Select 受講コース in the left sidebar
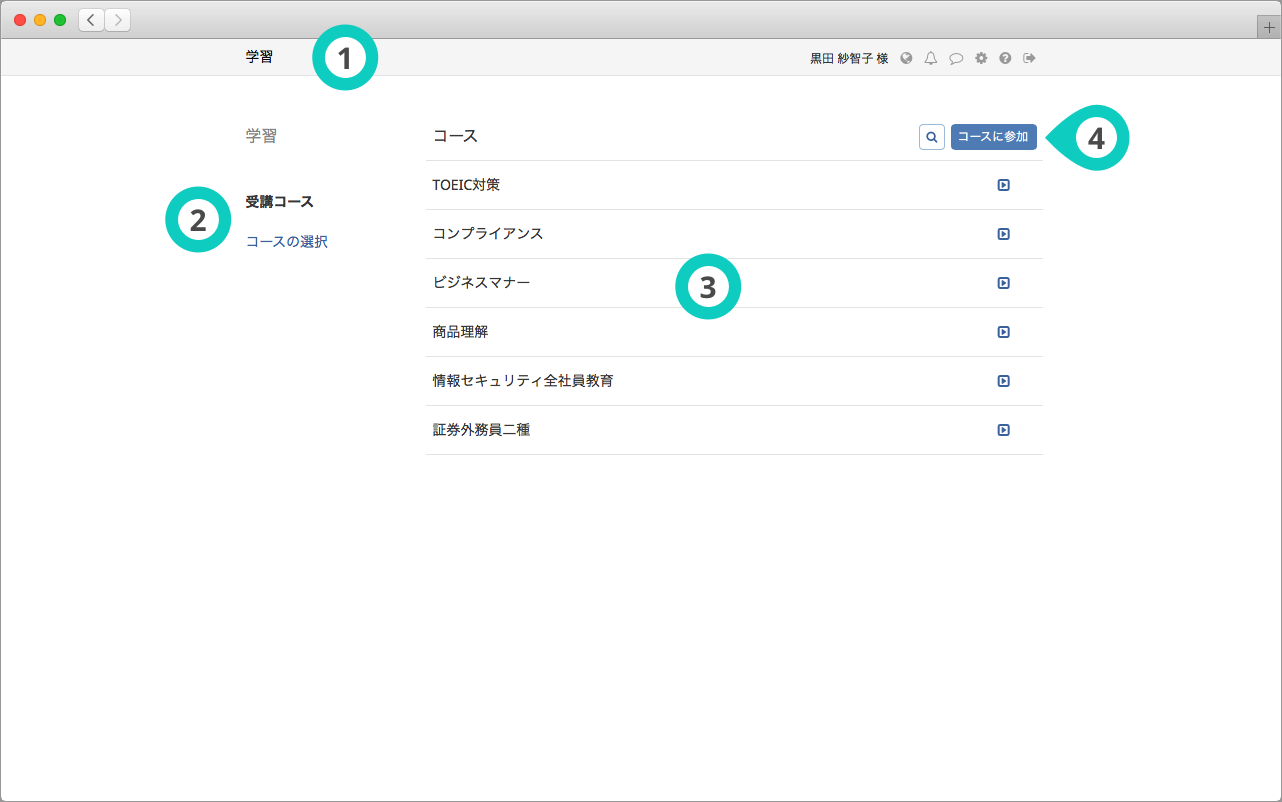1282x802 pixels. [x=279, y=202]
